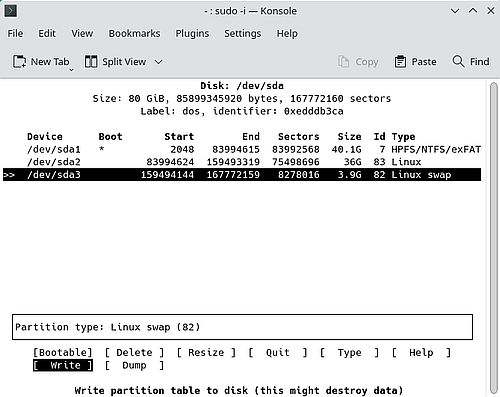Click the Resize option in cfdisk
The width and height of the screenshot is (500, 397).
click(x=206, y=352)
